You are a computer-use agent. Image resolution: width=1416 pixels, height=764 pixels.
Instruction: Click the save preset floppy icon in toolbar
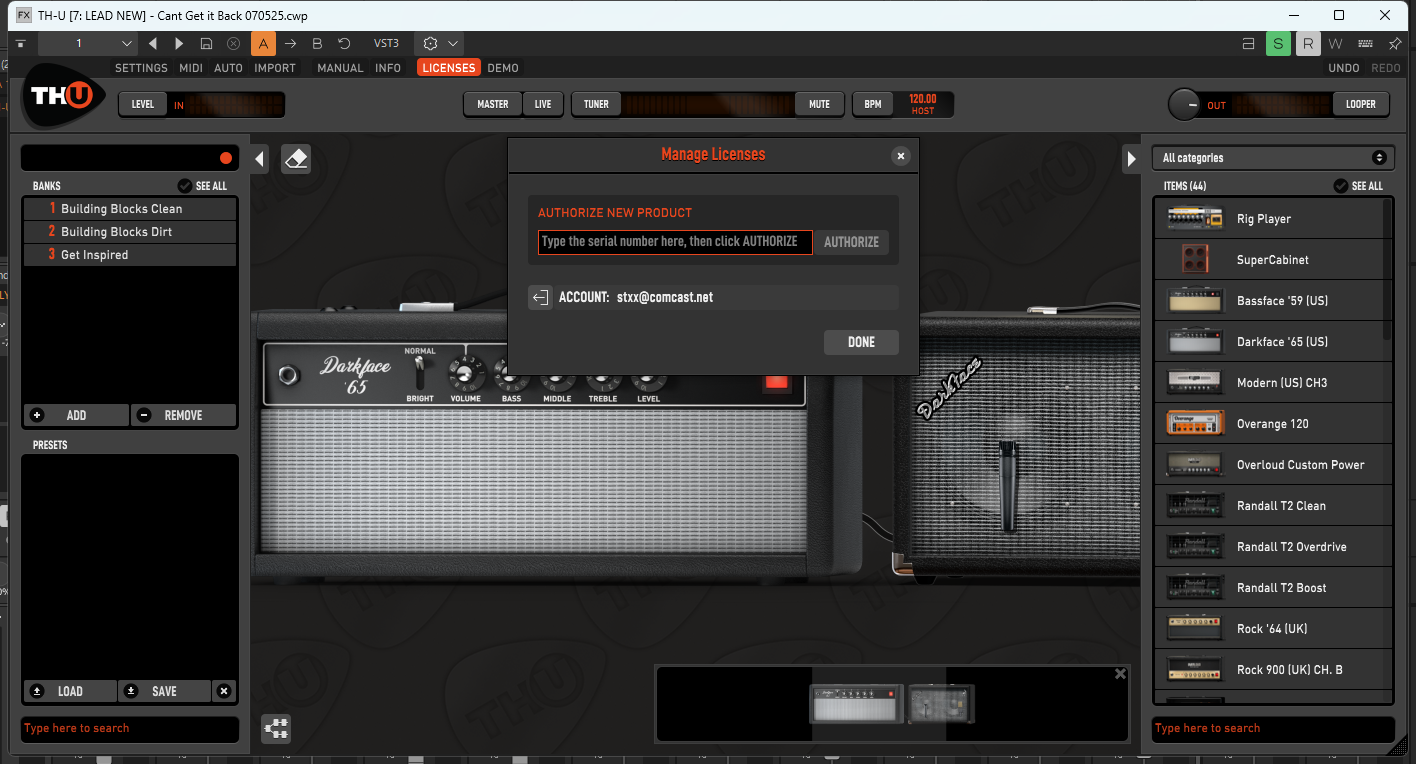coord(206,44)
